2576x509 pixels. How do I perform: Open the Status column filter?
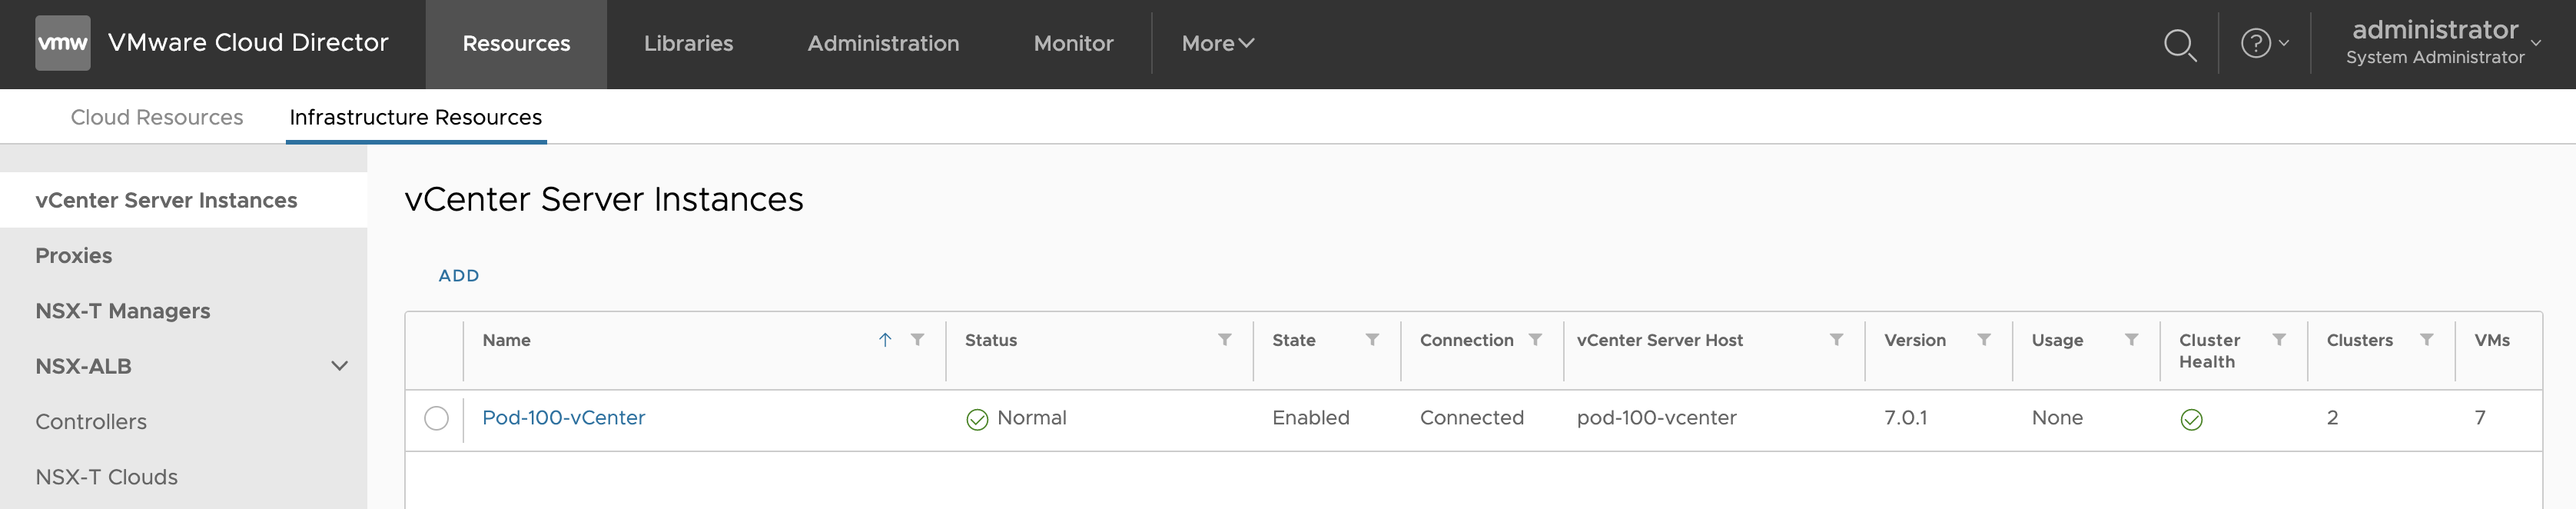tap(1224, 340)
